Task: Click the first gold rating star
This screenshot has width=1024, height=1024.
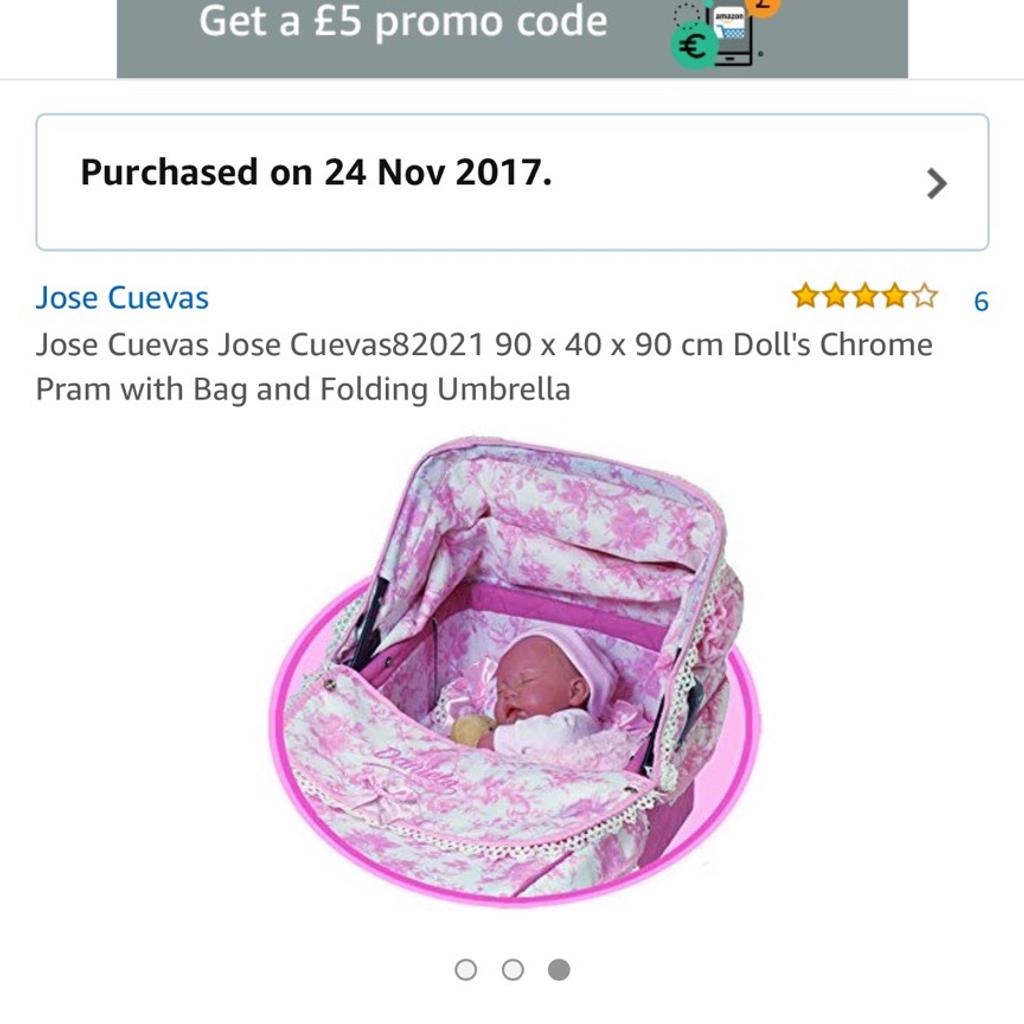Action: coord(805,296)
